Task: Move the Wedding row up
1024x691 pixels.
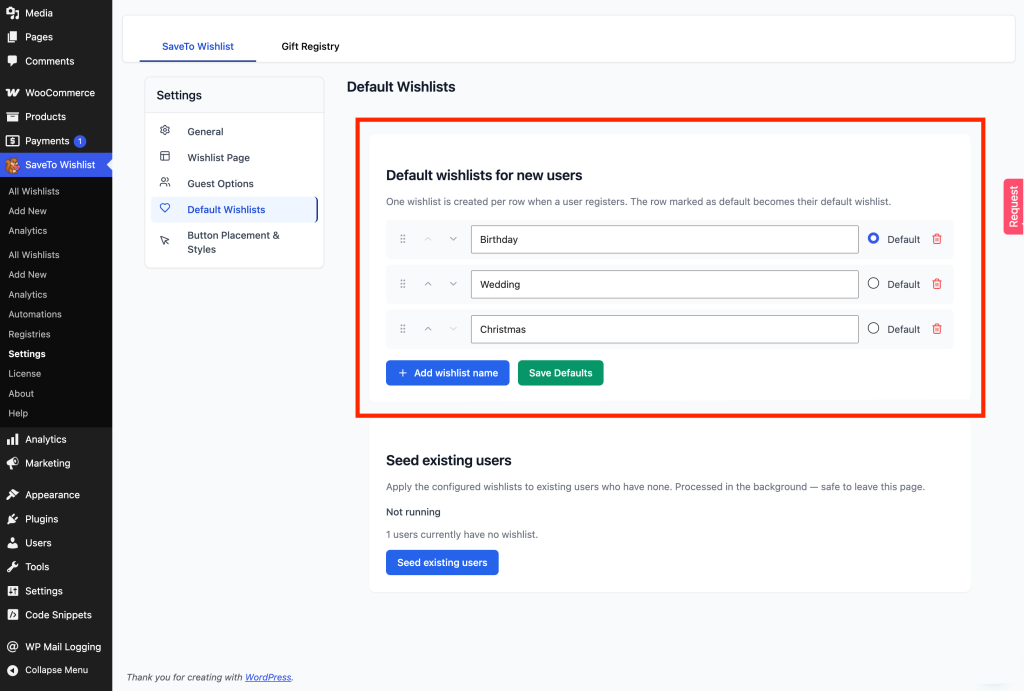Action: (x=428, y=284)
